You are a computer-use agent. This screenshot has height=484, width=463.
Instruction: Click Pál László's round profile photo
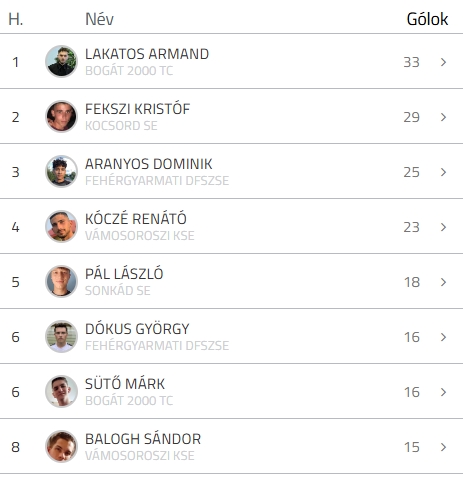pyautogui.click(x=61, y=281)
